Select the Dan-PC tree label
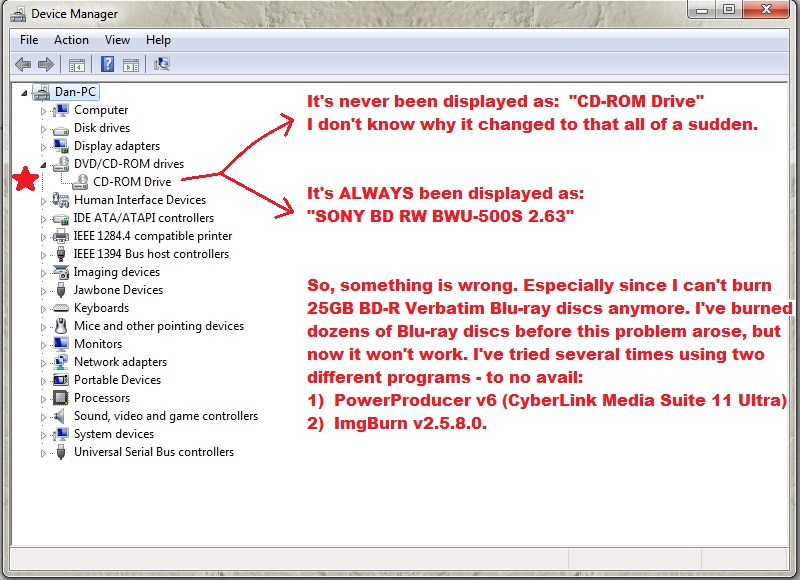 (76, 92)
